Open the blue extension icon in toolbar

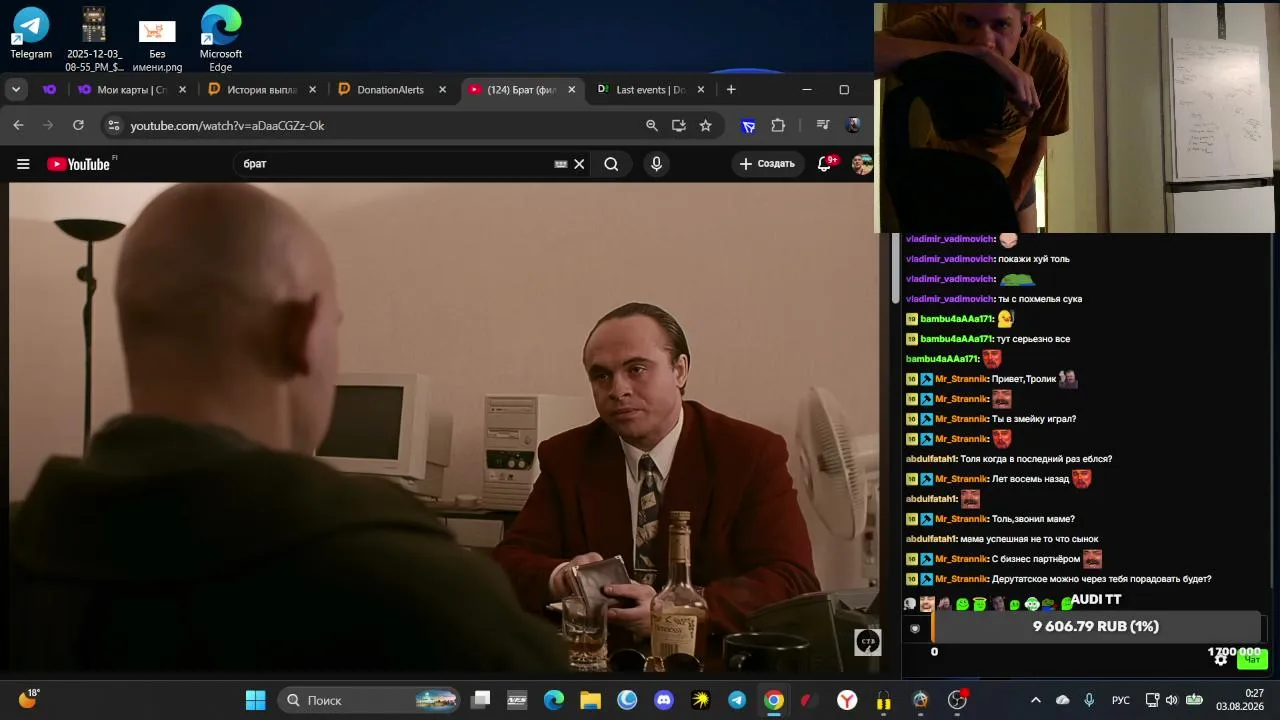pyautogui.click(x=748, y=125)
